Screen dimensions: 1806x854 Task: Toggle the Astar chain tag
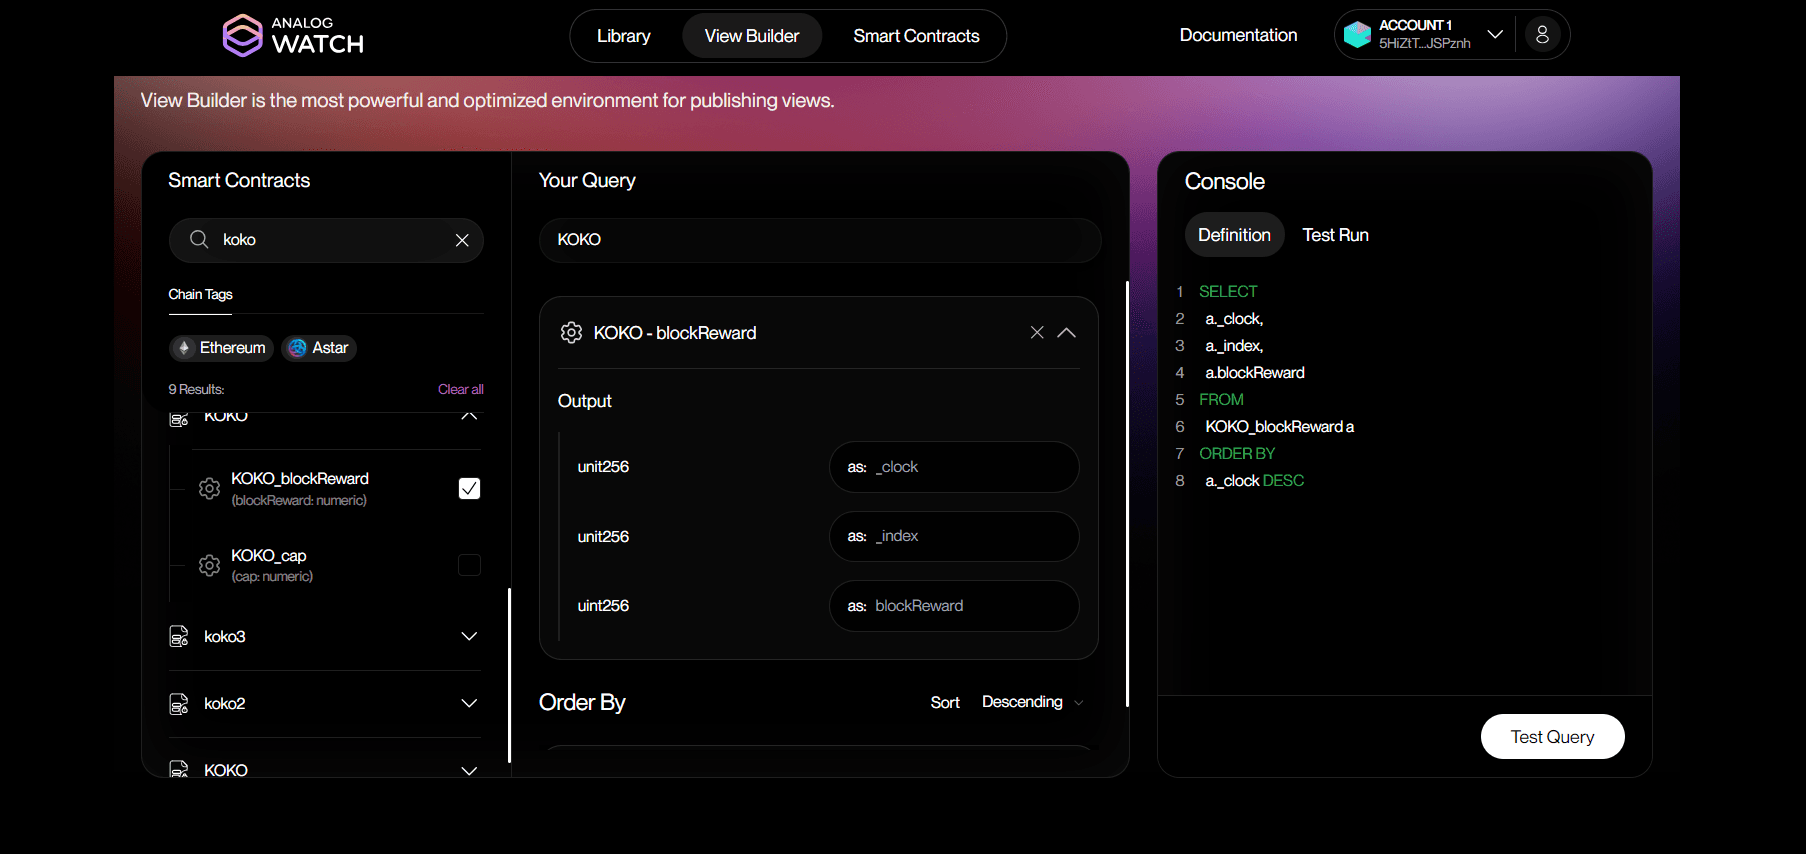(319, 348)
